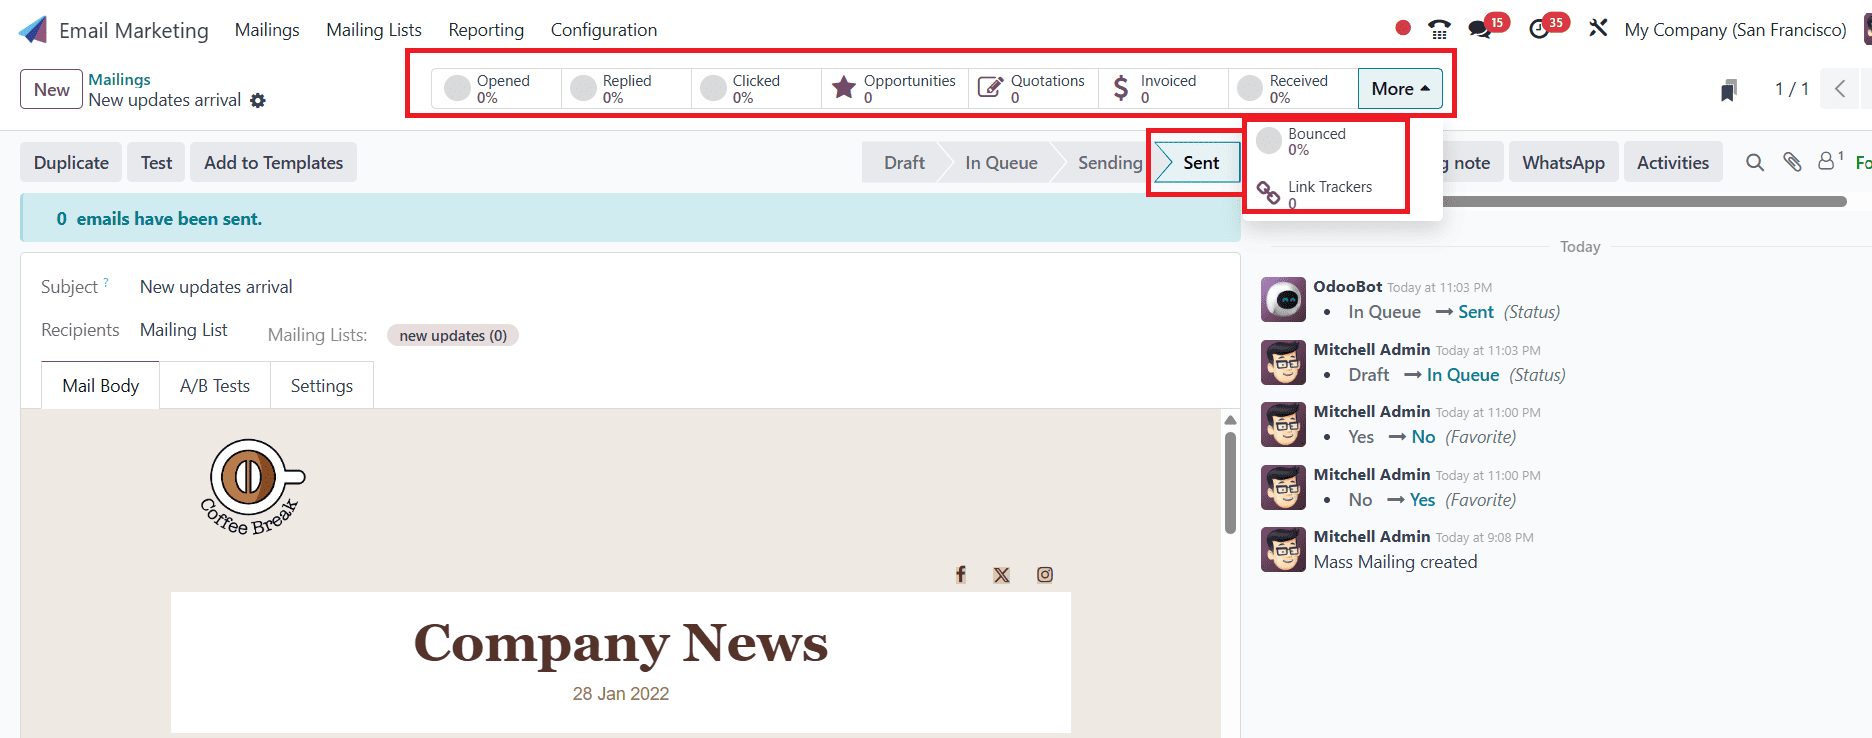Screen dimensions: 1872x738
Task: Open the Opened 0% stat button
Action: pyautogui.click(x=497, y=88)
